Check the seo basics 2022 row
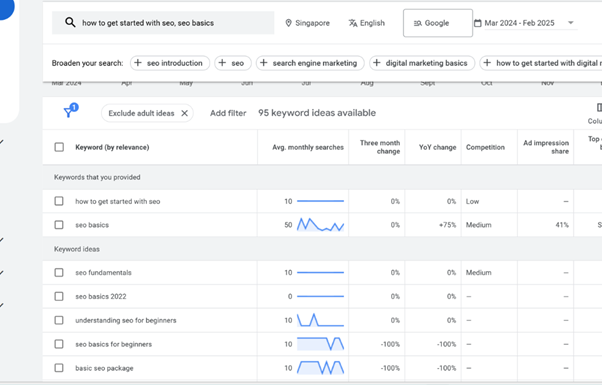602x386 pixels. 59,296
